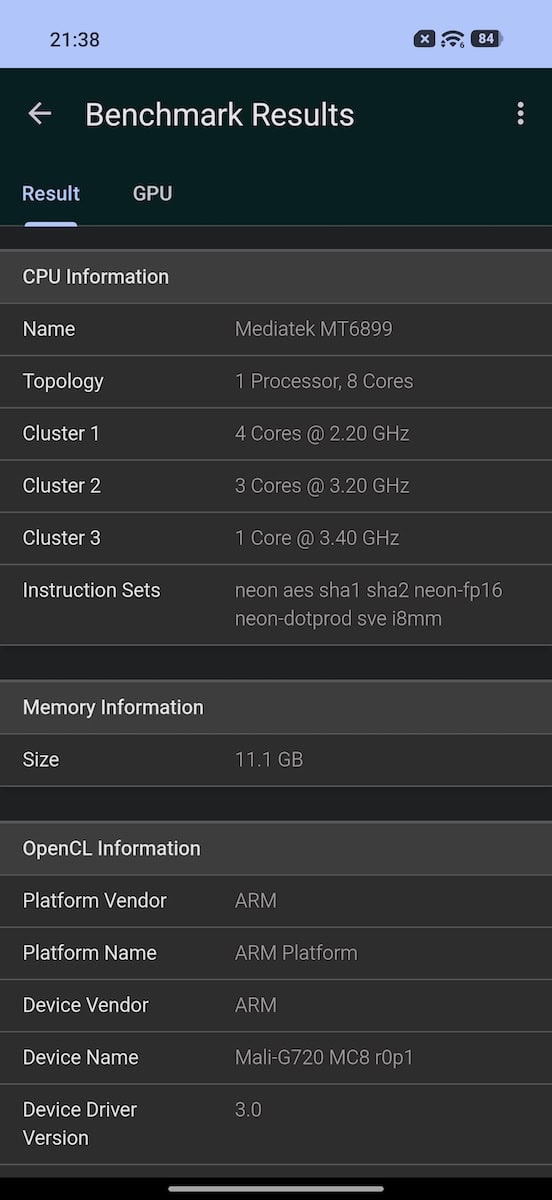Tap the Memory Information header
The width and height of the screenshot is (552, 1200).
pos(276,707)
